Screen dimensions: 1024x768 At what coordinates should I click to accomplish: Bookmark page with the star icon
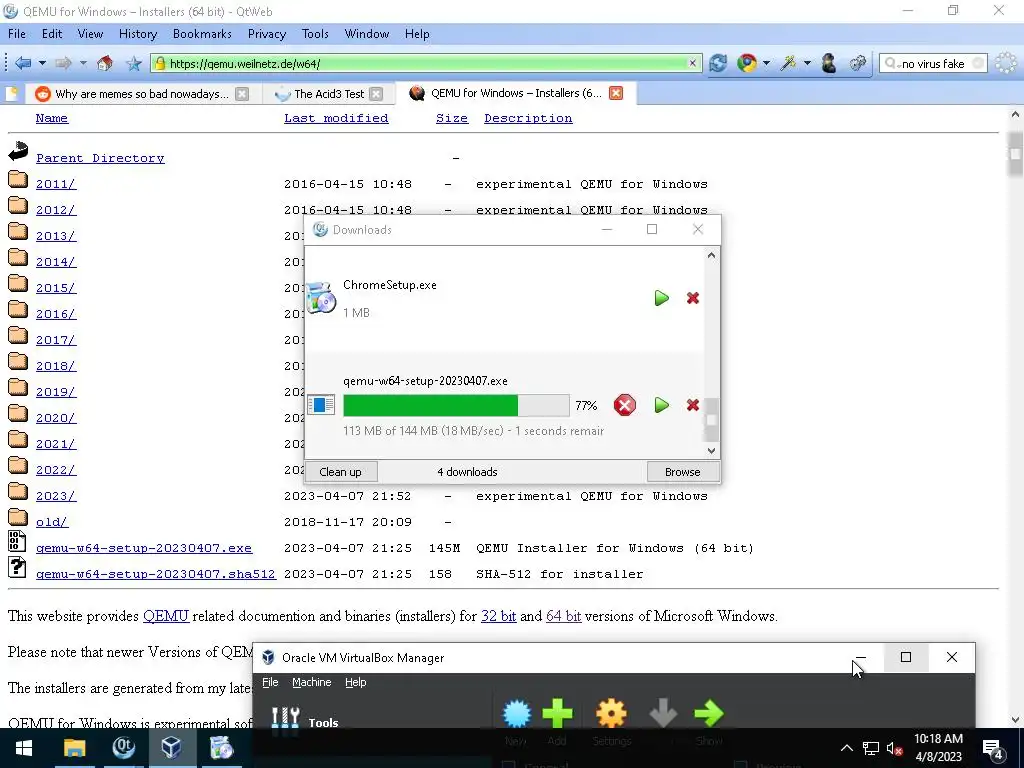(x=134, y=63)
